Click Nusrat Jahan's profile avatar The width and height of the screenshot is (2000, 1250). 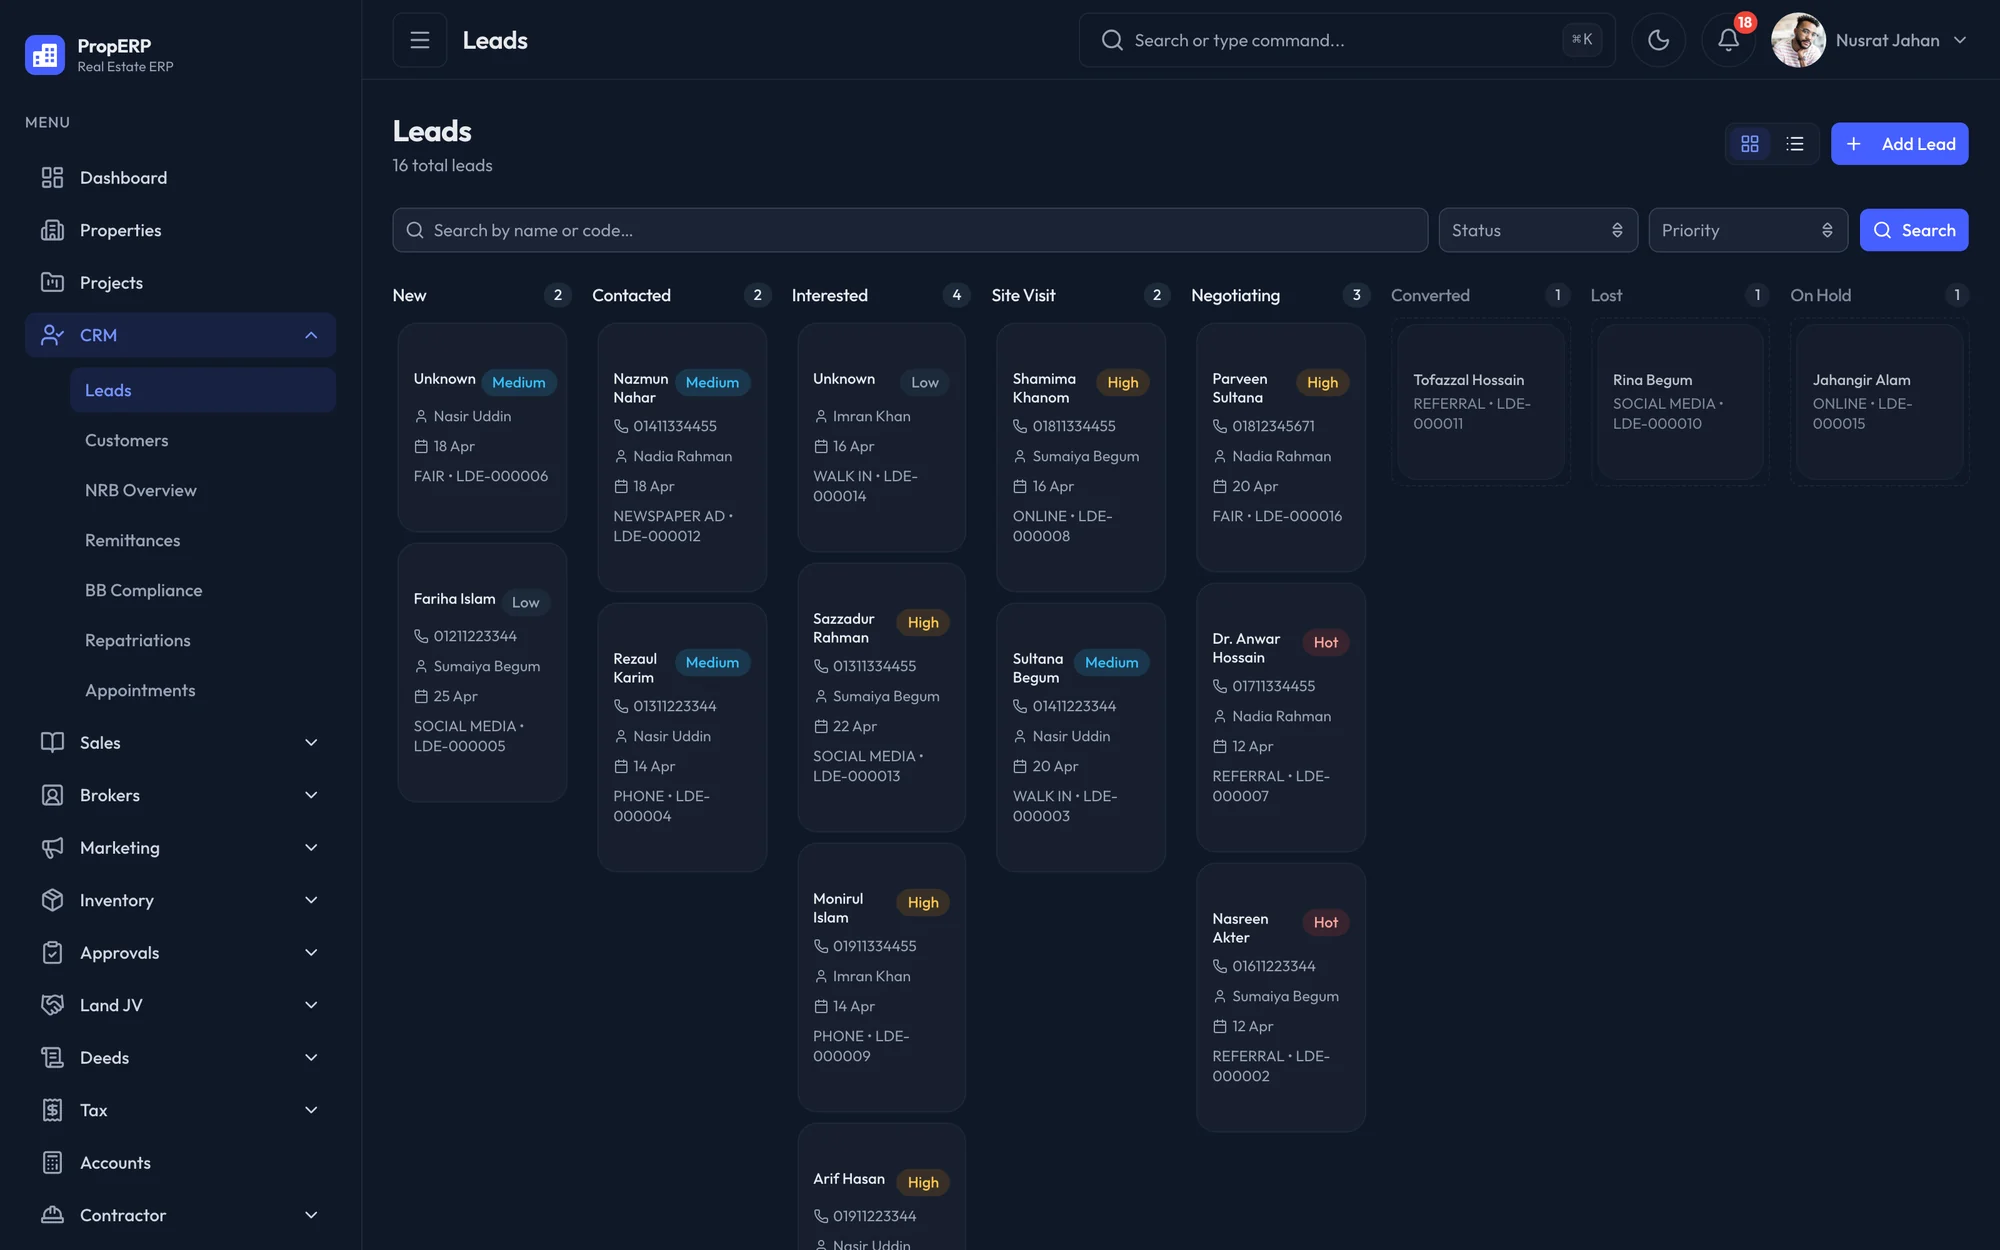[x=1798, y=40]
